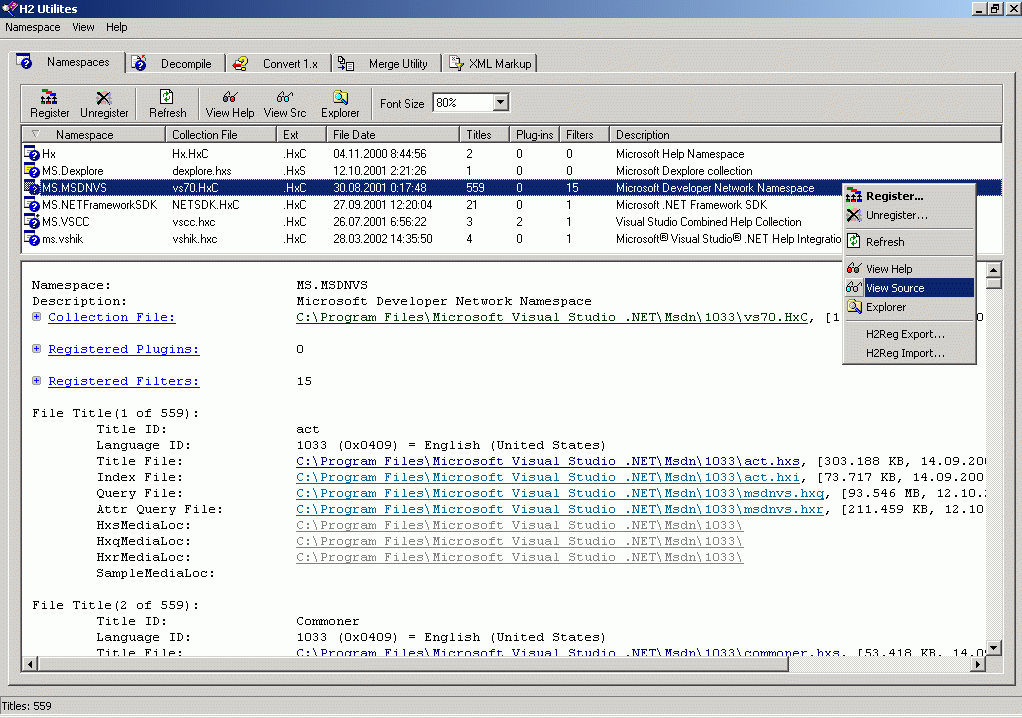Open the Font Size dropdown arrow
Screen dimensions: 1022x718
(x=501, y=102)
